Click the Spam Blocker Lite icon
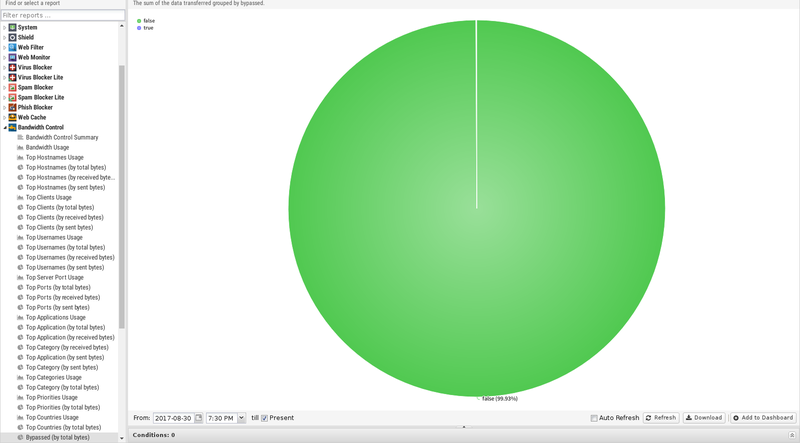This screenshot has height=443, width=800. click(12, 97)
